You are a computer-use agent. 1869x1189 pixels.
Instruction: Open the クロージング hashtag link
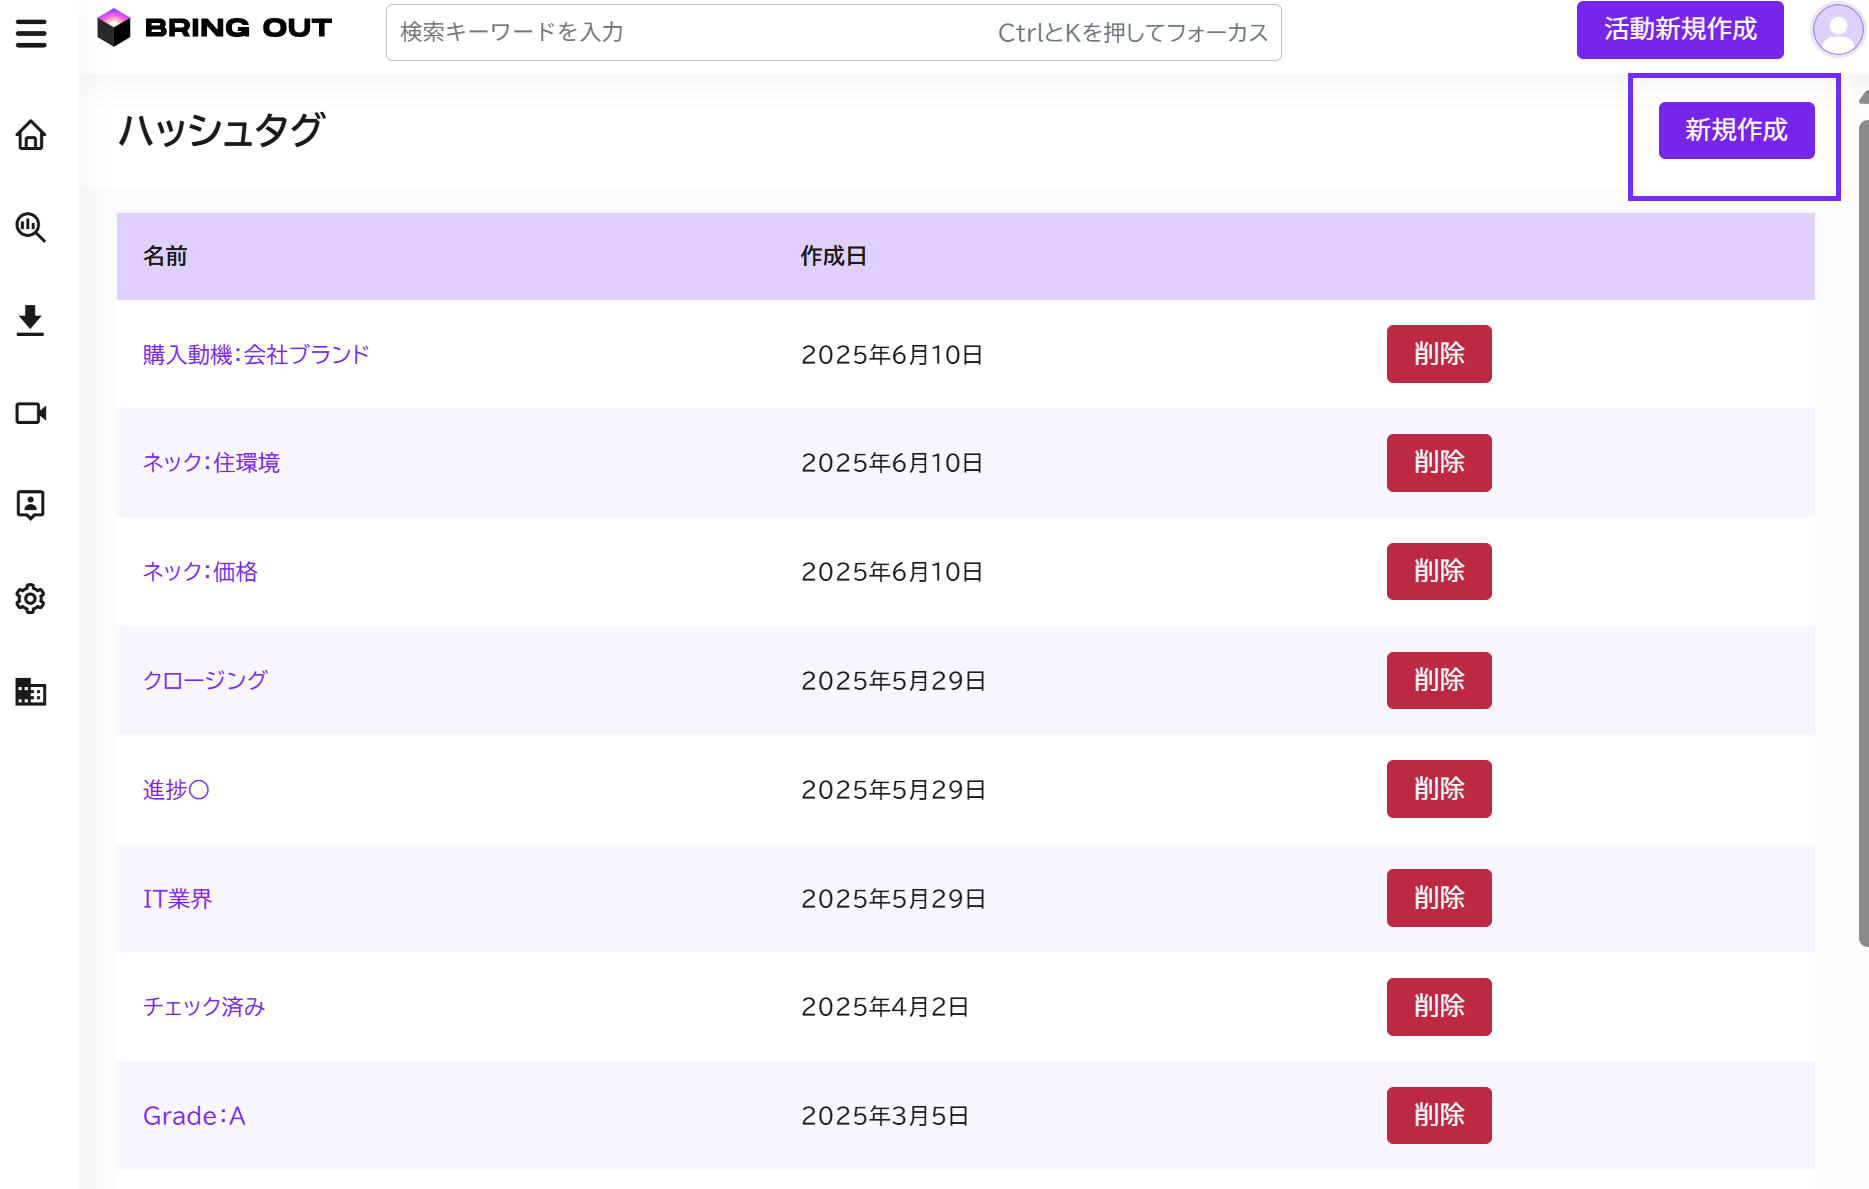(205, 681)
